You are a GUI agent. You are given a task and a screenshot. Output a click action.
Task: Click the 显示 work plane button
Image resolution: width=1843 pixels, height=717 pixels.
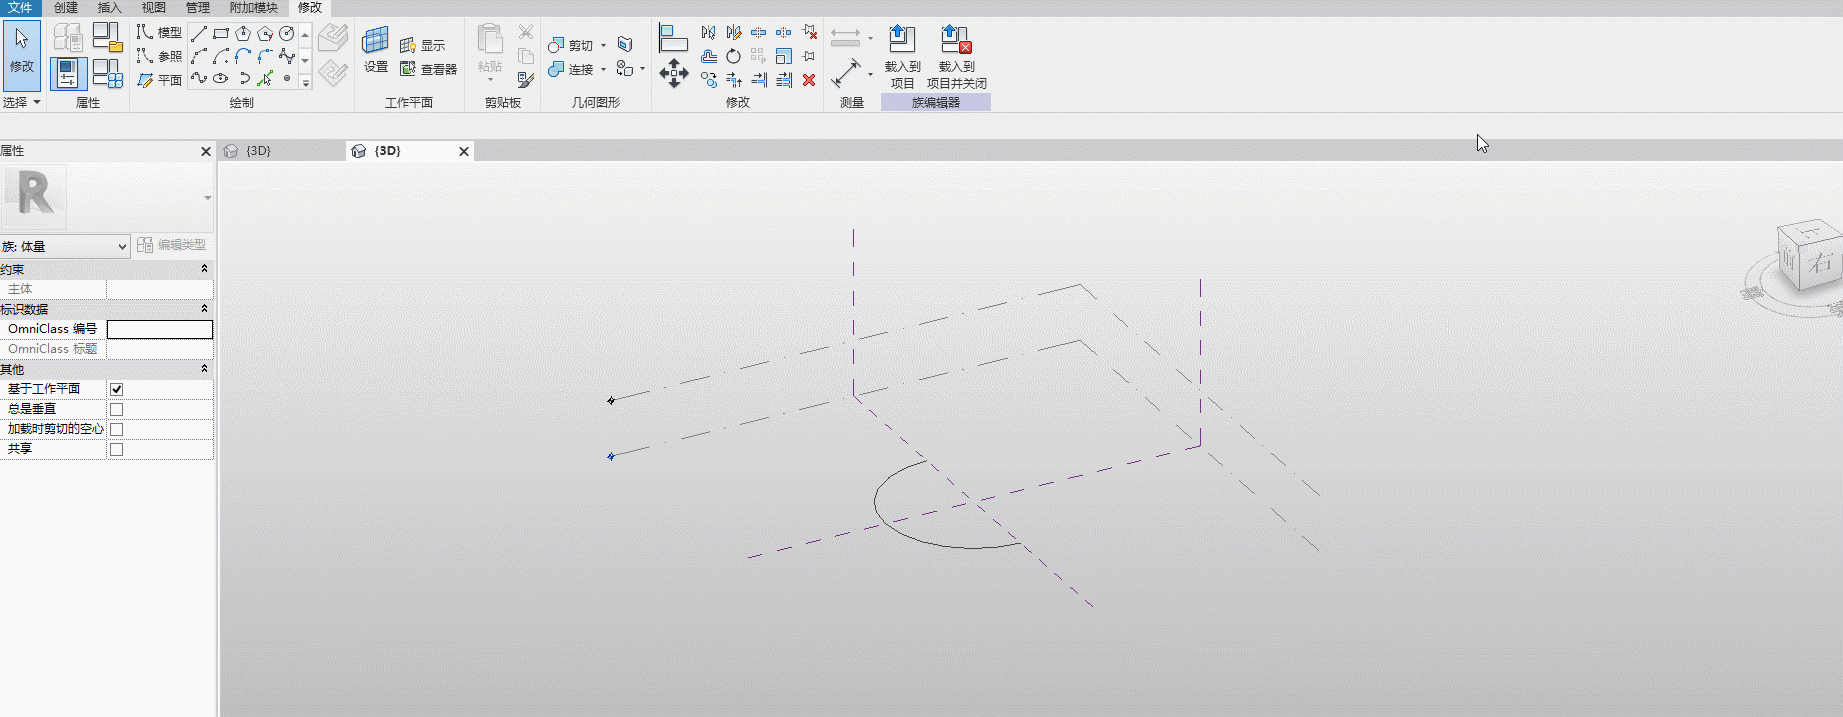(422, 45)
